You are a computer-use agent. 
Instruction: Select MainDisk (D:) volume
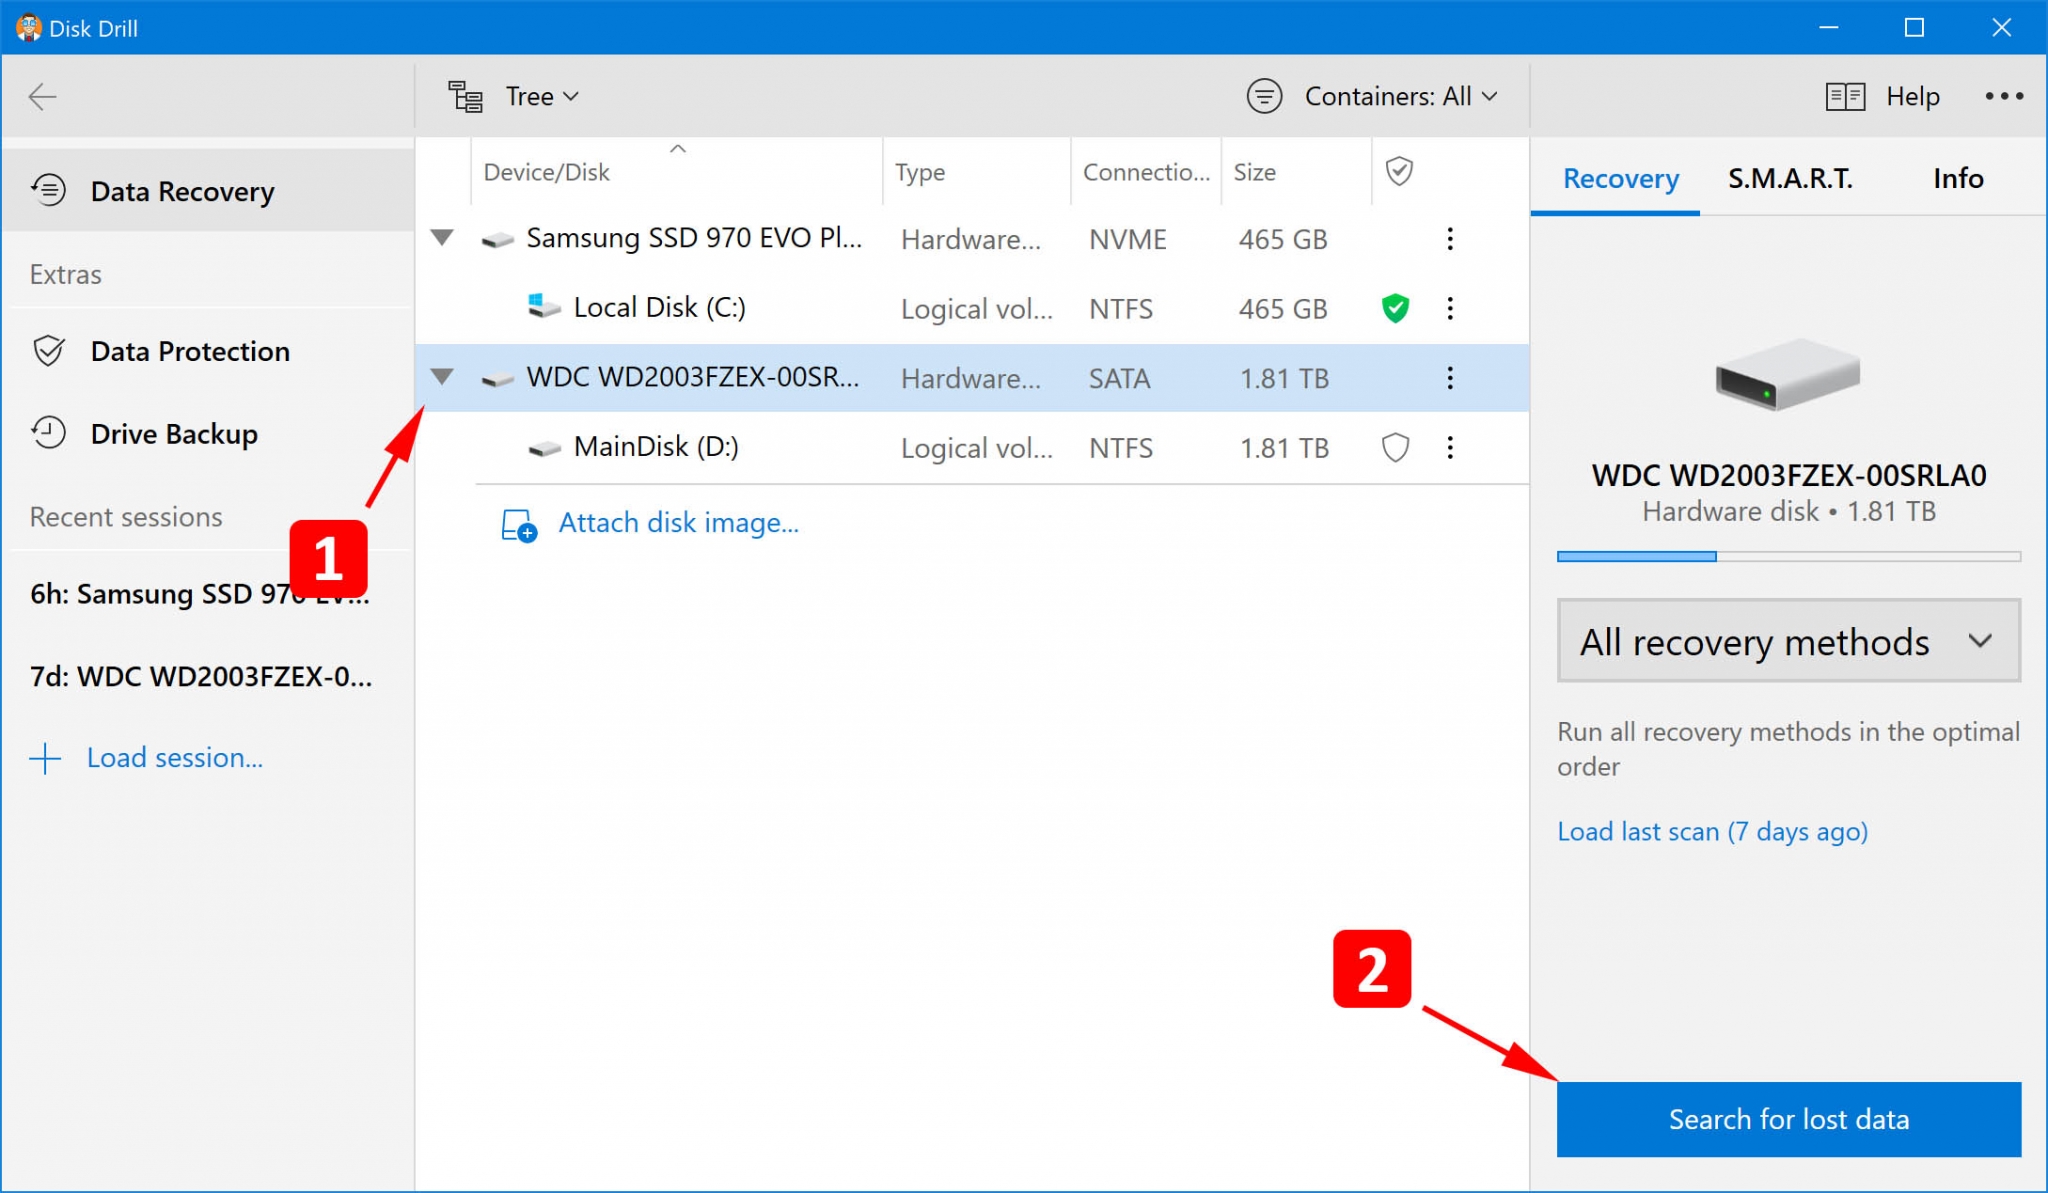[x=972, y=447]
